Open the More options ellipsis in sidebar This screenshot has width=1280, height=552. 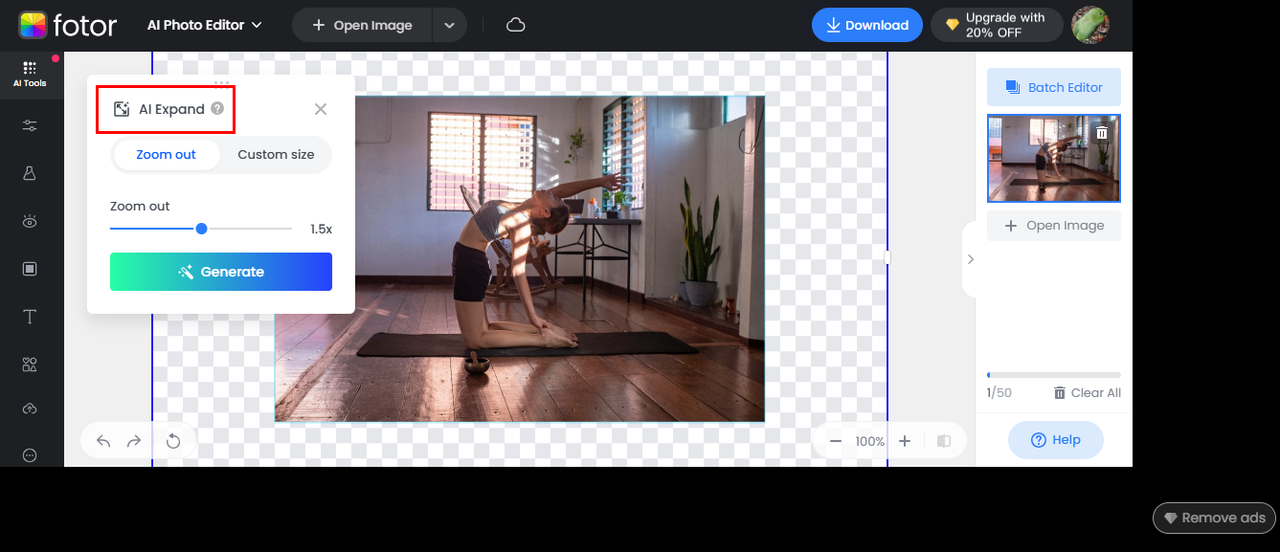click(x=29, y=455)
